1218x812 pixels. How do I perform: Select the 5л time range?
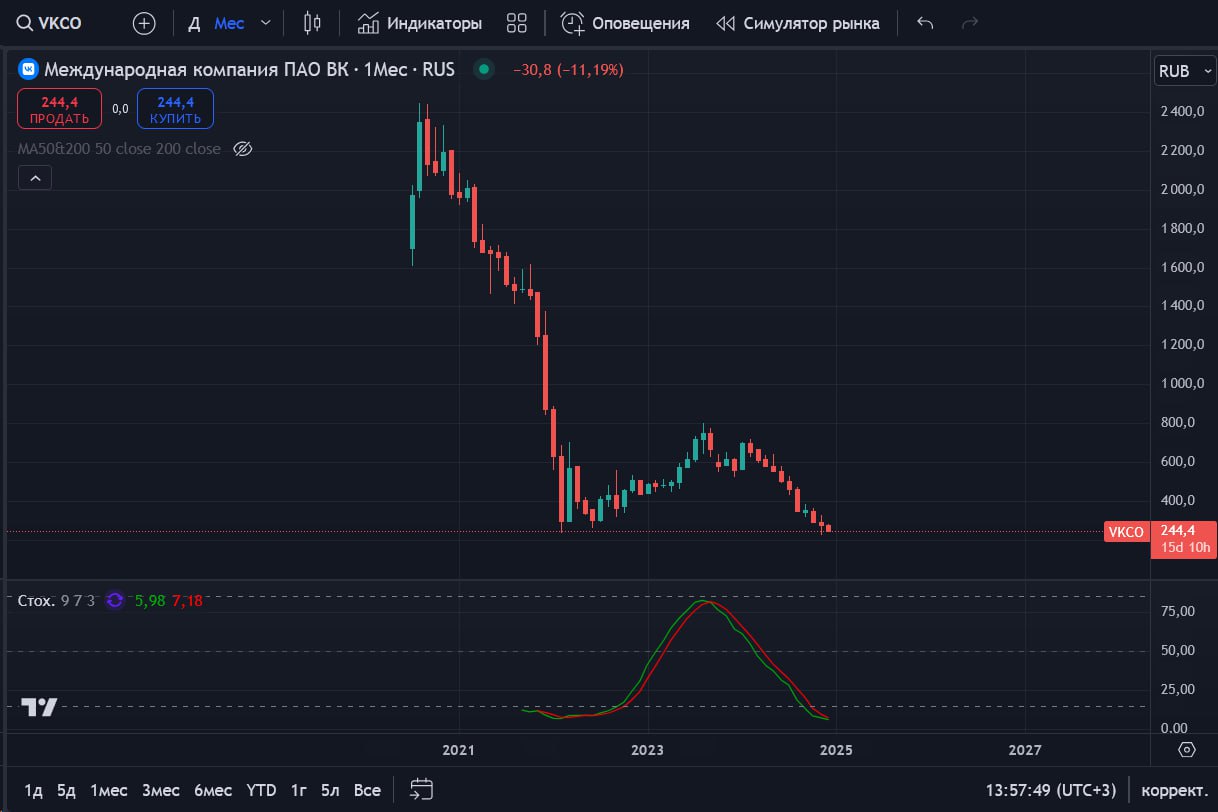(x=331, y=790)
